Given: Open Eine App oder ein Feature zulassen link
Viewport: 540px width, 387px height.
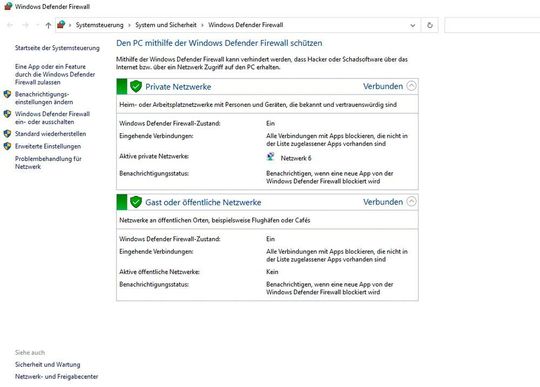Looking at the screenshot, I should coord(55,74).
